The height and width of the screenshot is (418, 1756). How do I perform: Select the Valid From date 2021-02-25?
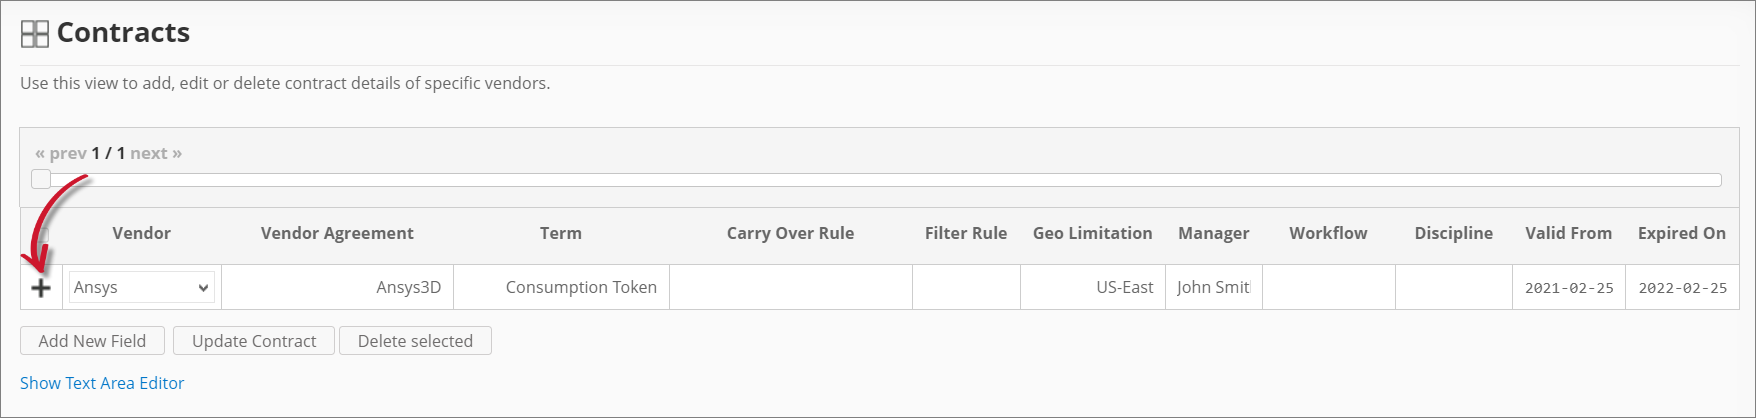(x=1568, y=288)
